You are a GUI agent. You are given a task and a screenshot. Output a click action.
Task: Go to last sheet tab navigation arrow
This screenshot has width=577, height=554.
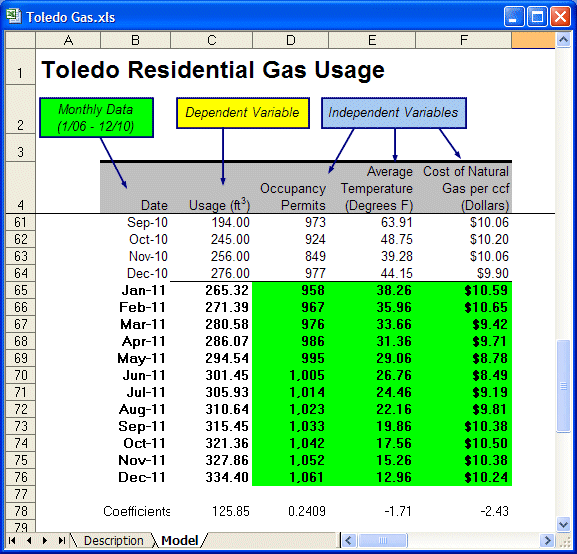[61, 540]
